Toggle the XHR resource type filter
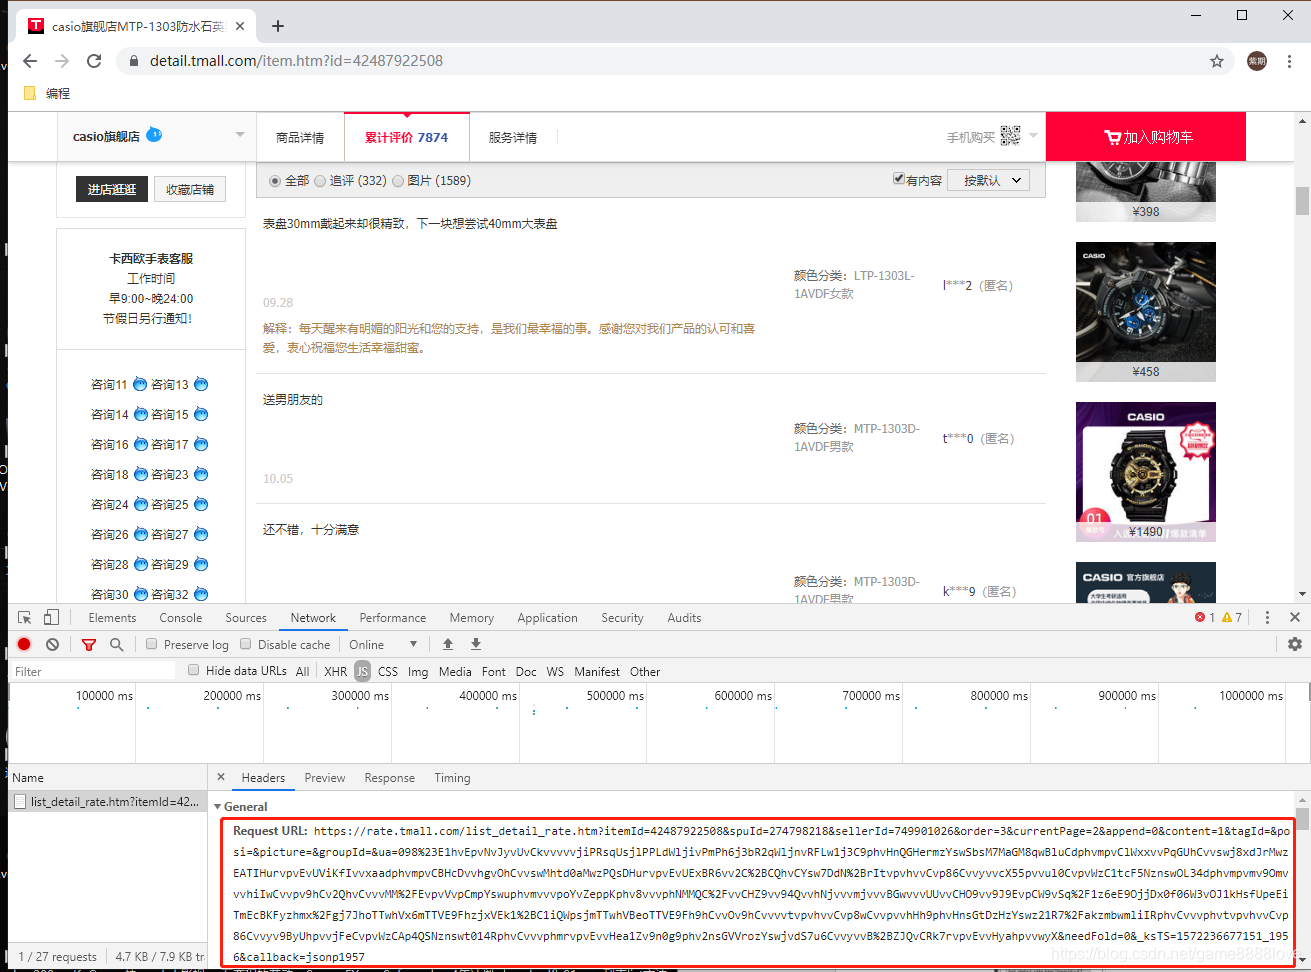This screenshot has height=972, width=1311. click(336, 671)
